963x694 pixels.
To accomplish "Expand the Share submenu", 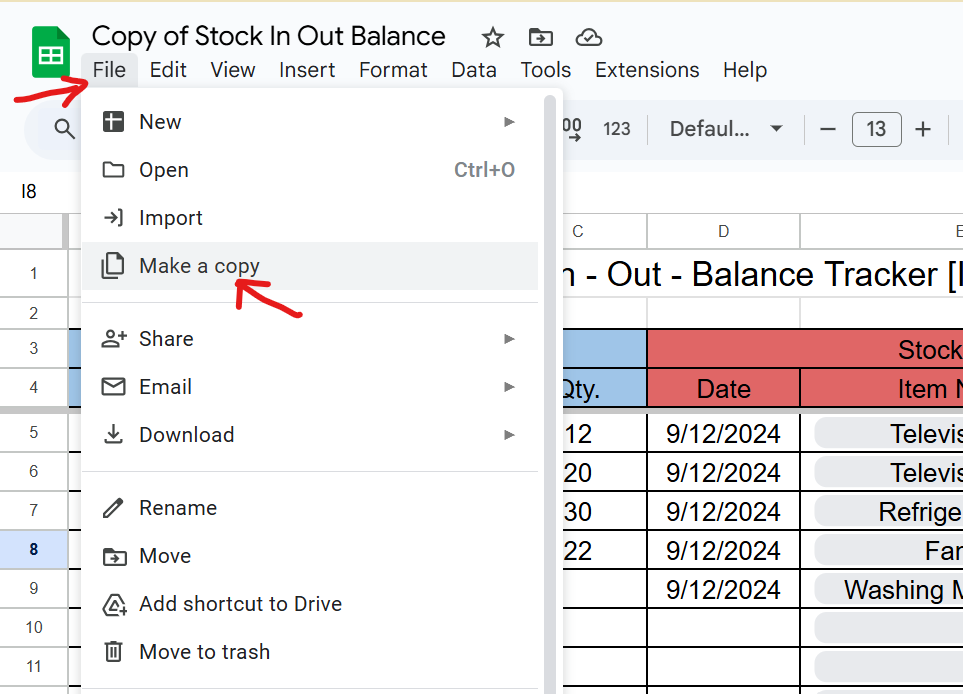I will [x=310, y=339].
